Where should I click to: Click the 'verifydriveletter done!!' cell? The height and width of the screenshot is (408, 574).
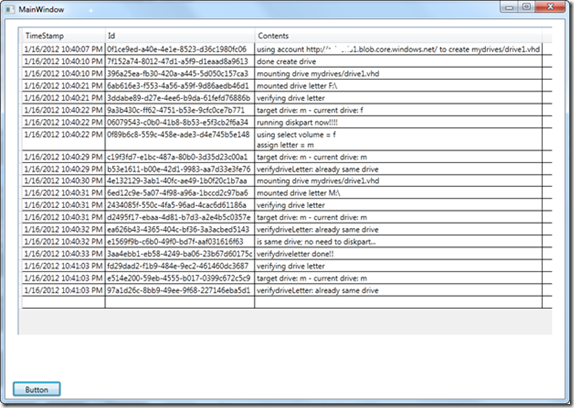[x=398, y=254]
